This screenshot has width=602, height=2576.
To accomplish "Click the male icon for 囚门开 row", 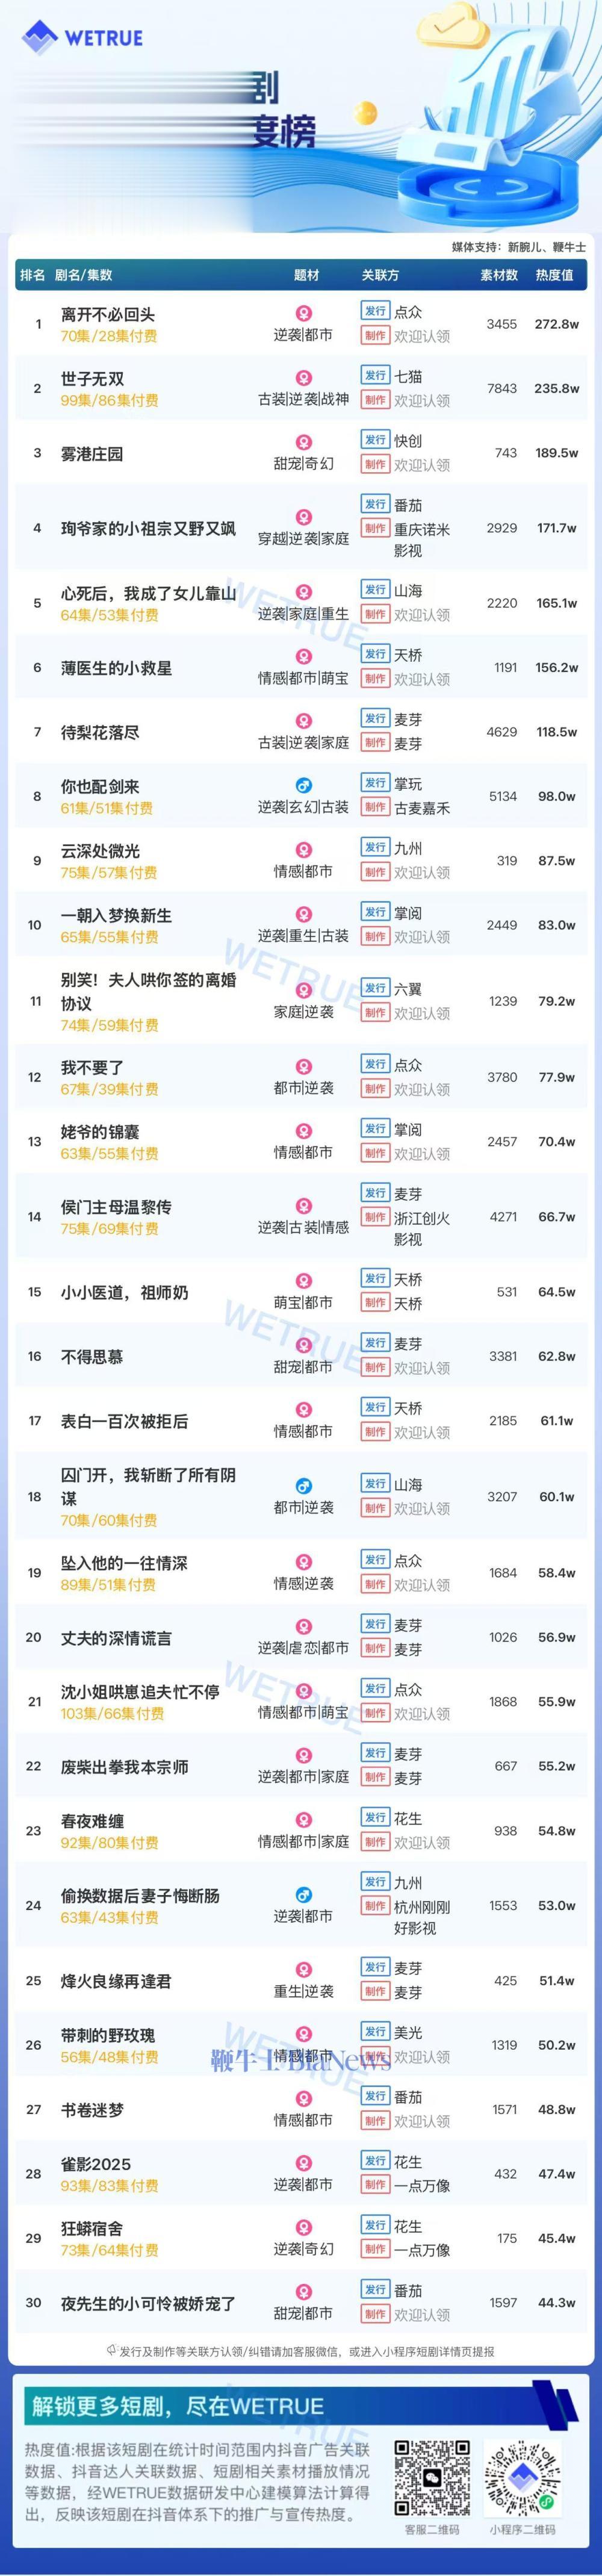I will [x=303, y=1486].
